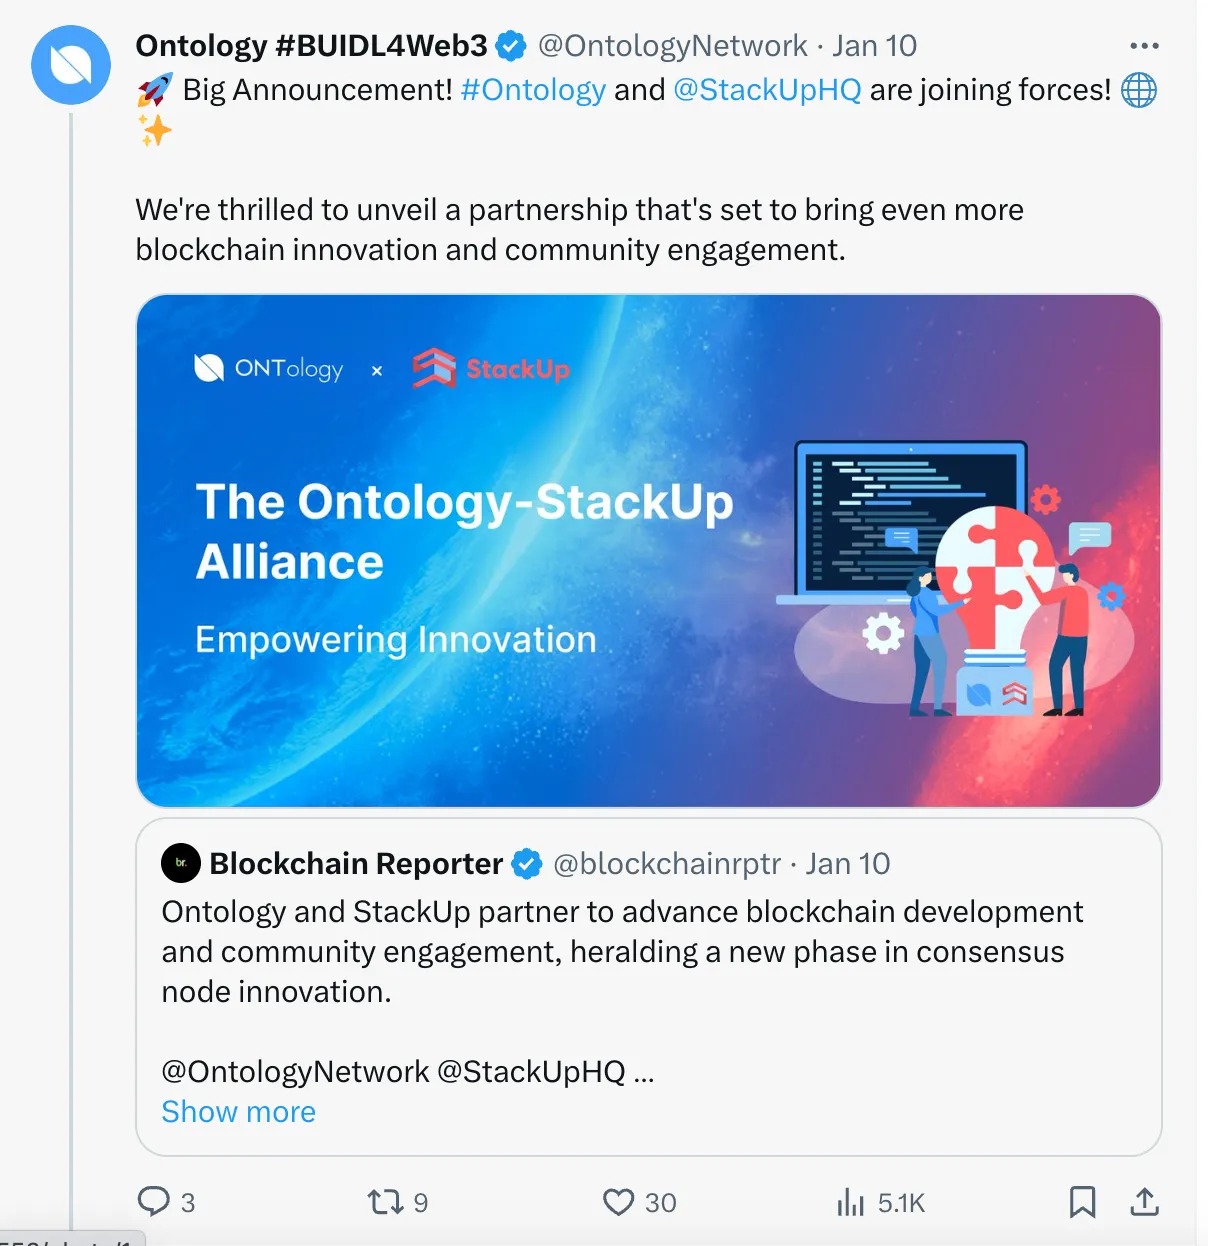
Task: Bookmark this Ontology tweet
Action: click(x=1082, y=1201)
